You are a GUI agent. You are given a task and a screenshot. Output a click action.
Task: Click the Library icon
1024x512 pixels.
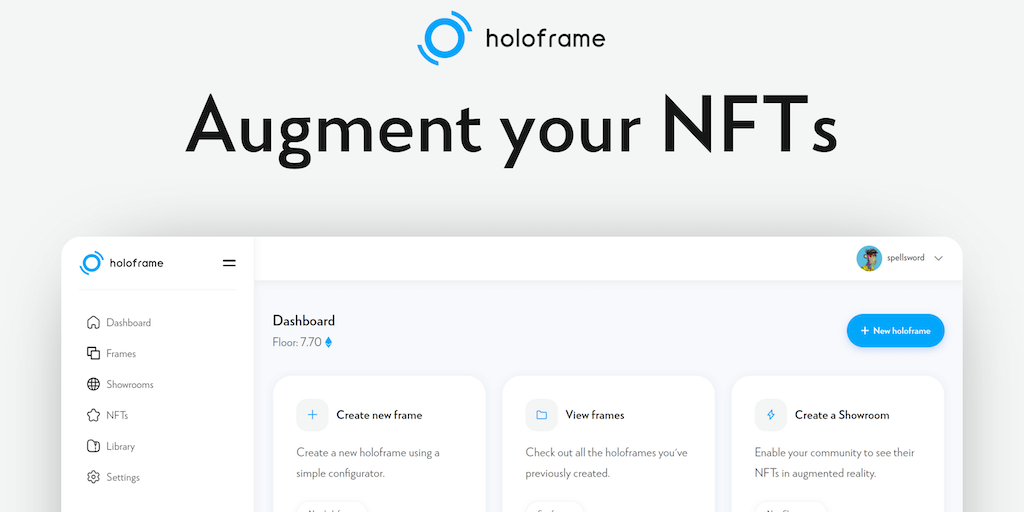pos(93,446)
